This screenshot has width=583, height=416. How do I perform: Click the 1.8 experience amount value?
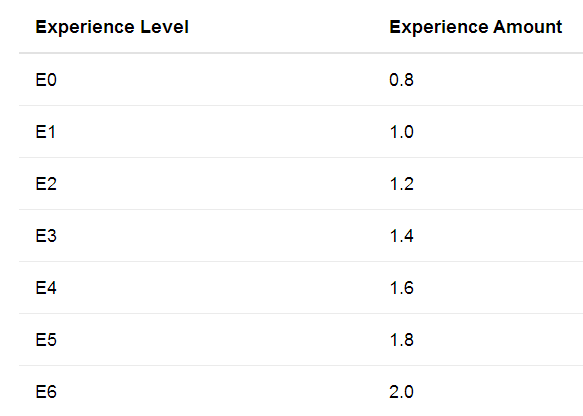pyautogui.click(x=401, y=340)
